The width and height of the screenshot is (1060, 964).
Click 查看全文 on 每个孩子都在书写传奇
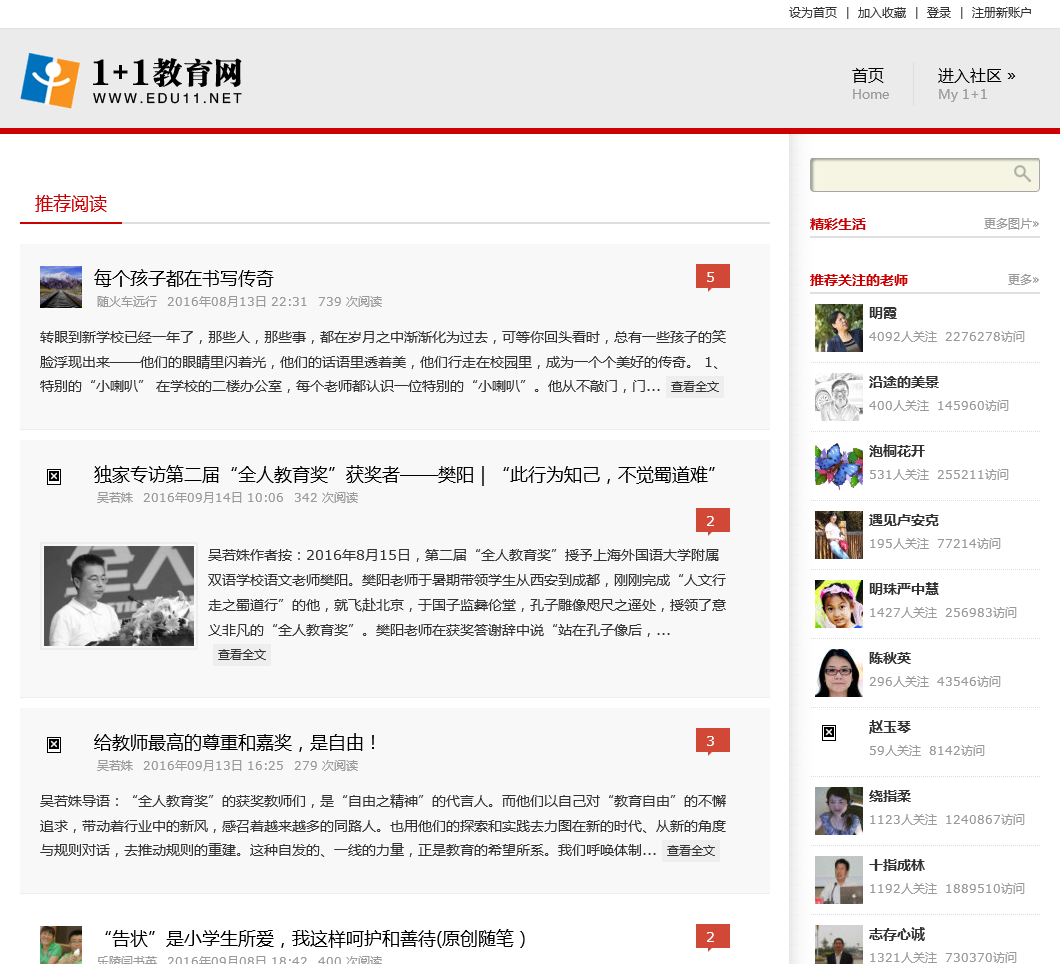(x=694, y=387)
